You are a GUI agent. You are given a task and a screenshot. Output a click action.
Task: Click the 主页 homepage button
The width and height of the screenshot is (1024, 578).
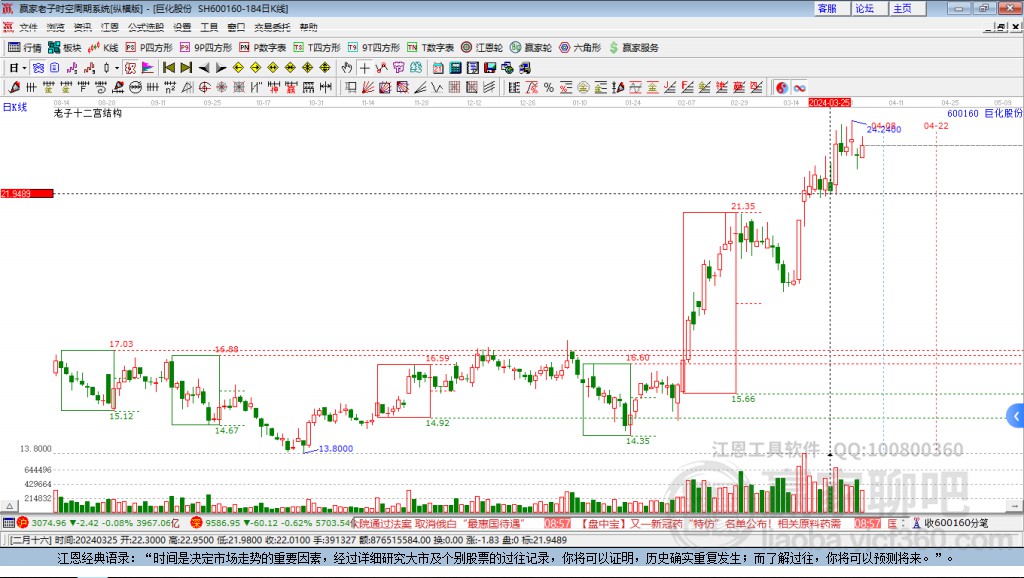coord(907,8)
